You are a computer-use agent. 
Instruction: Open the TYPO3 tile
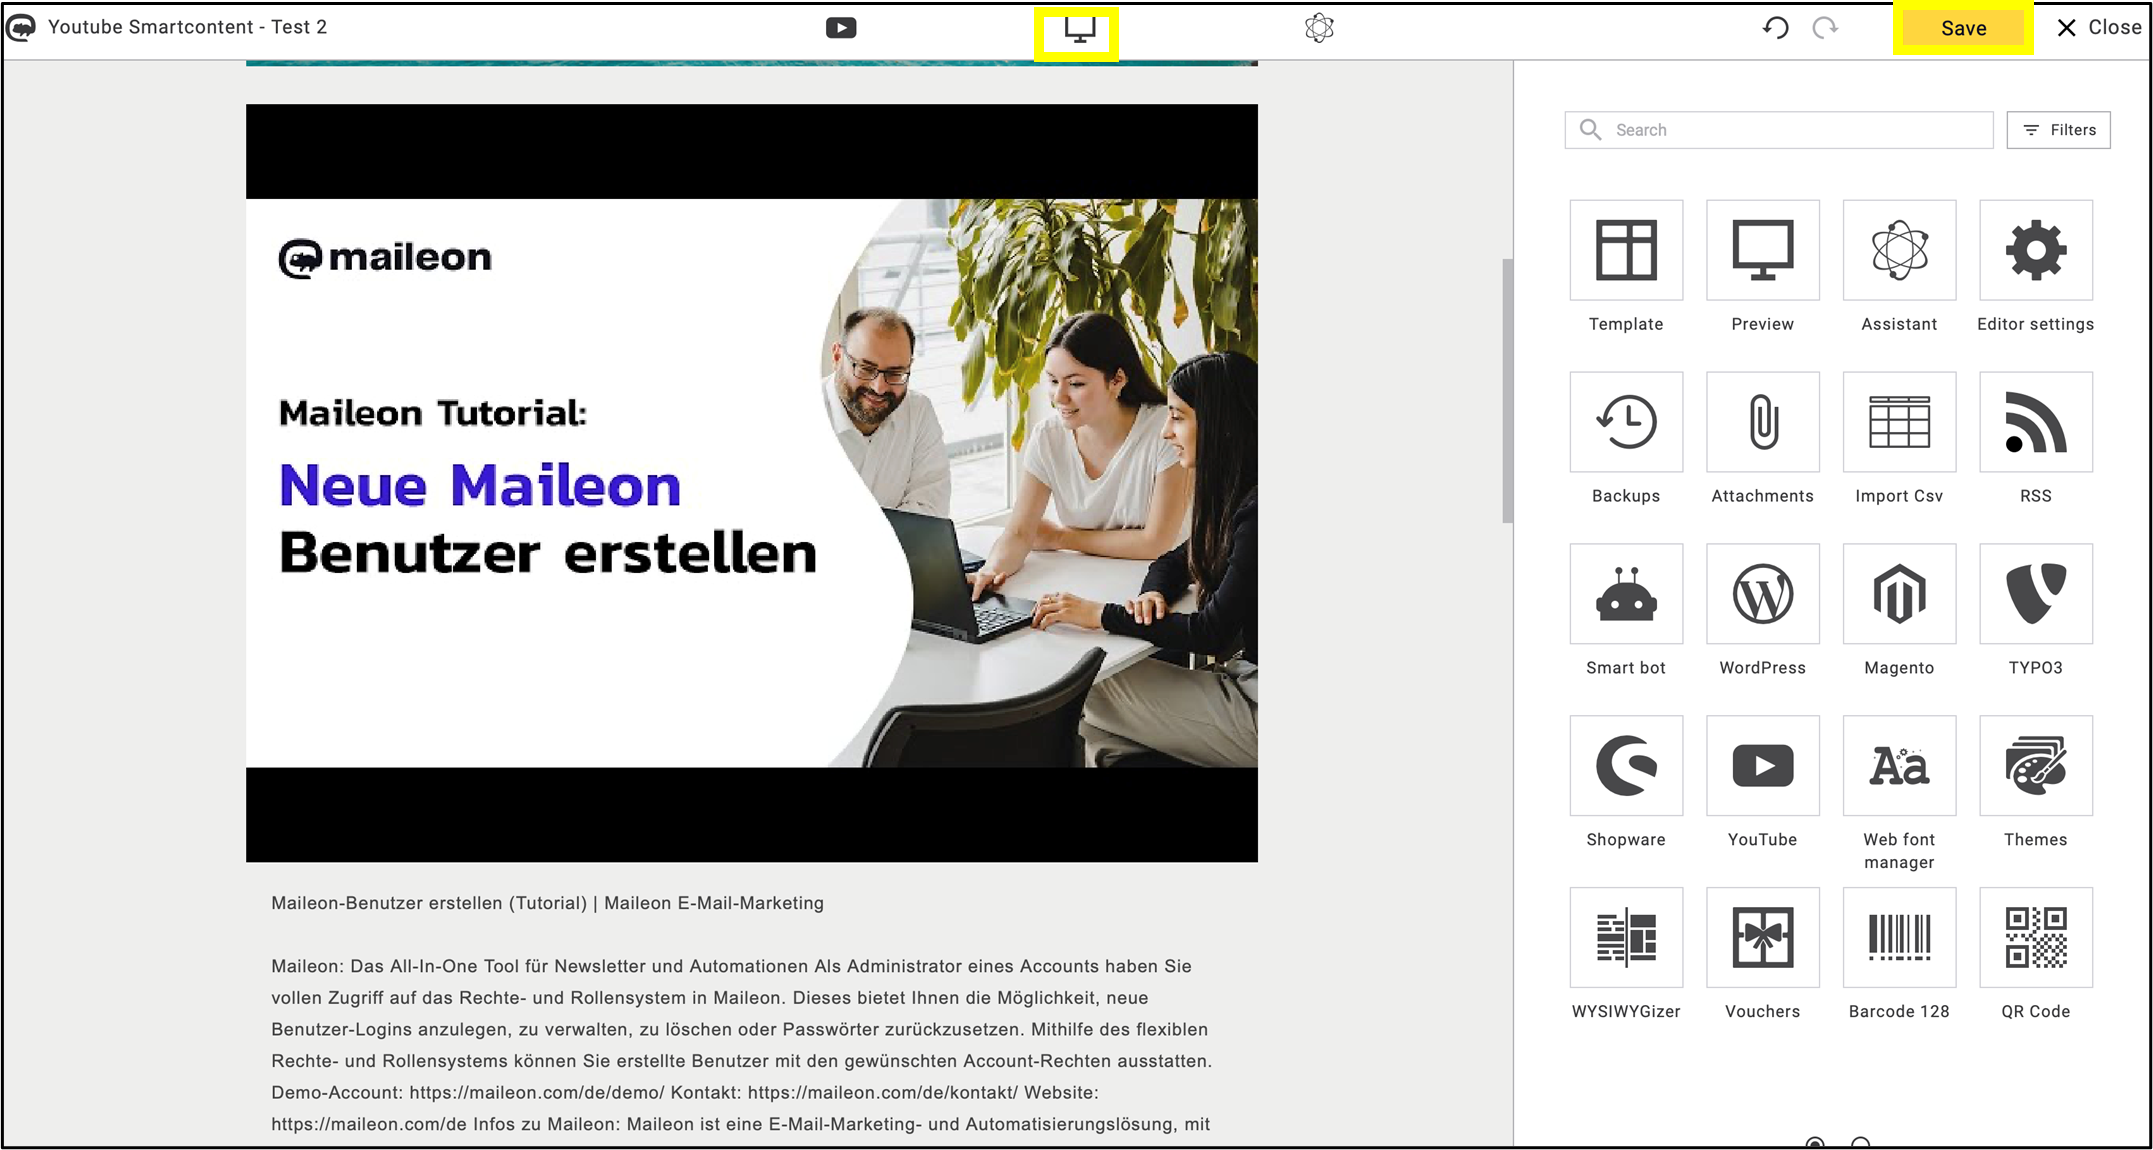[2035, 594]
